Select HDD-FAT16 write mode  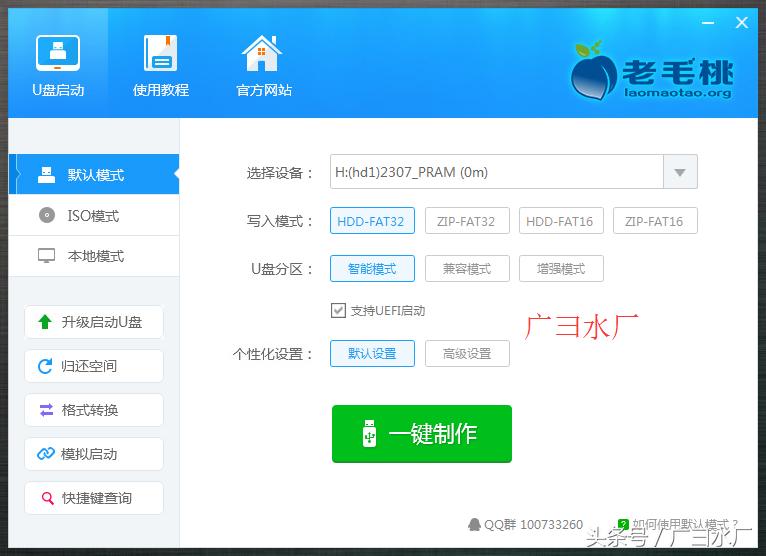(561, 221)
